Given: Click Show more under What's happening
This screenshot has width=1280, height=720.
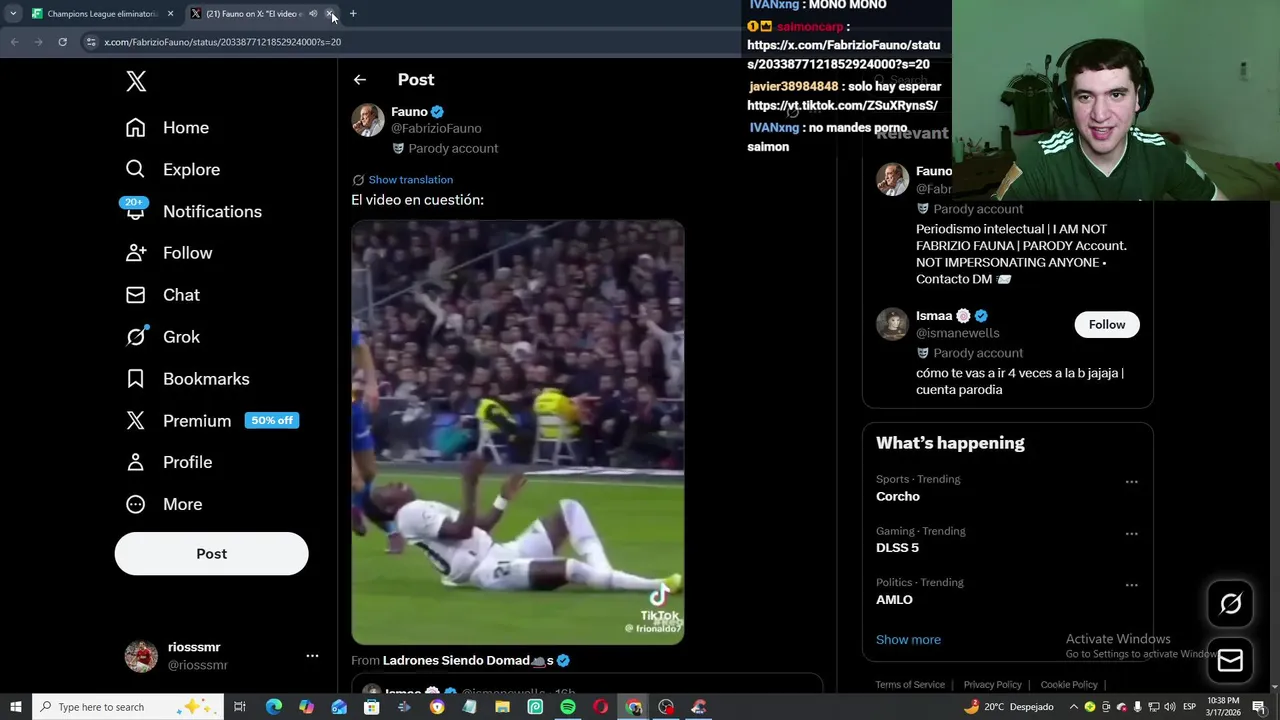Looking at the screenshot, I should pos(908,640).
